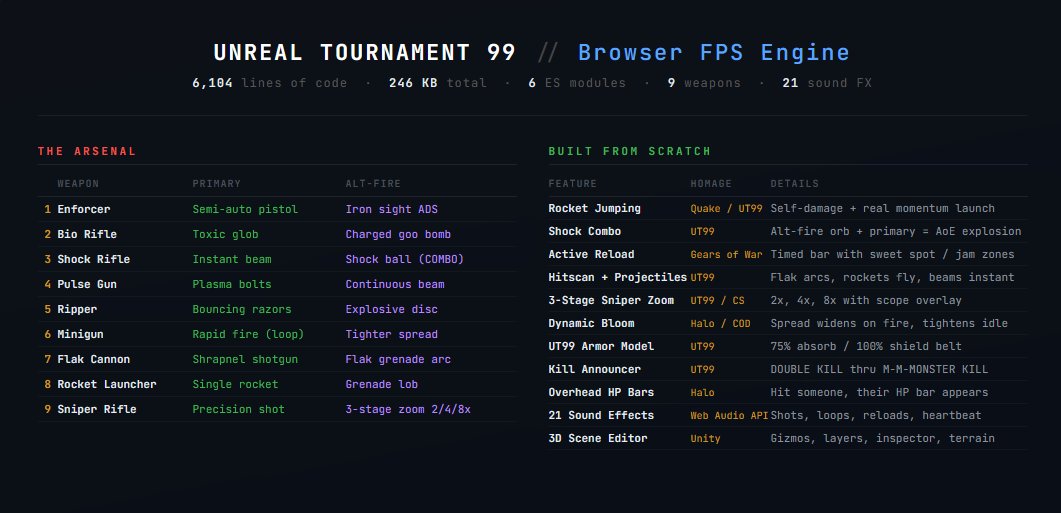The width and height of the screenshot is (1061, 513).
Task: Click the '9 weapons' stat
Action: click(x=704, y=83)
